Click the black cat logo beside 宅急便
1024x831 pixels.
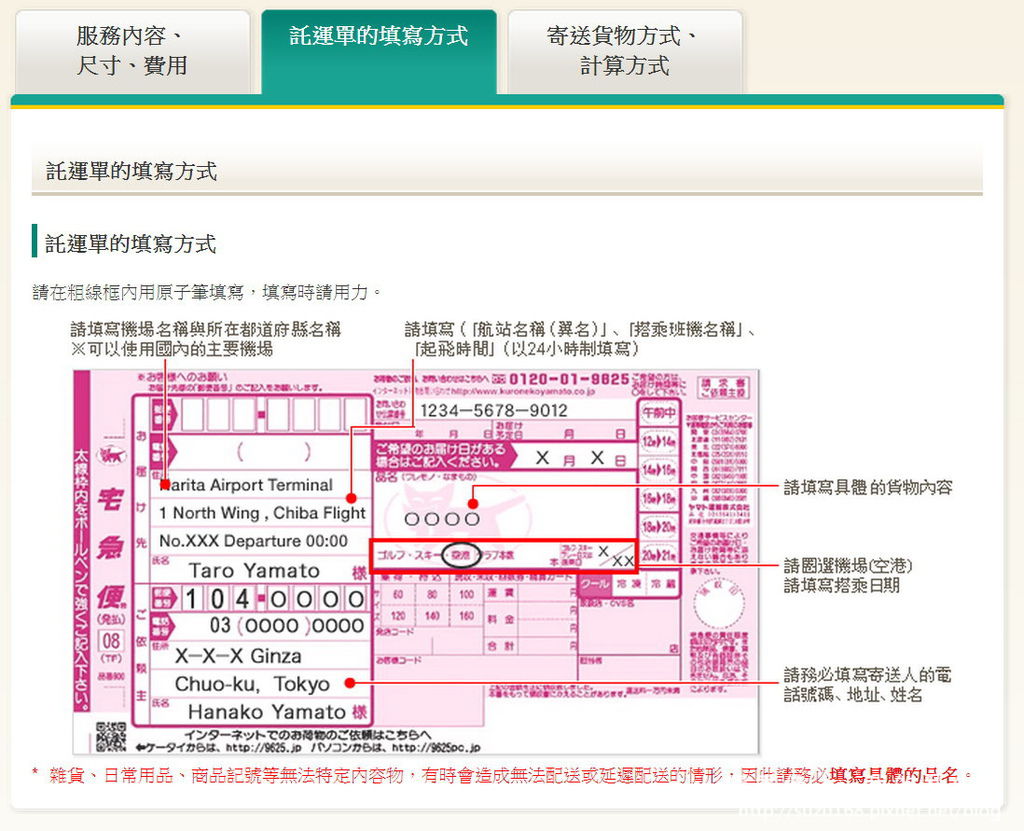112,455
